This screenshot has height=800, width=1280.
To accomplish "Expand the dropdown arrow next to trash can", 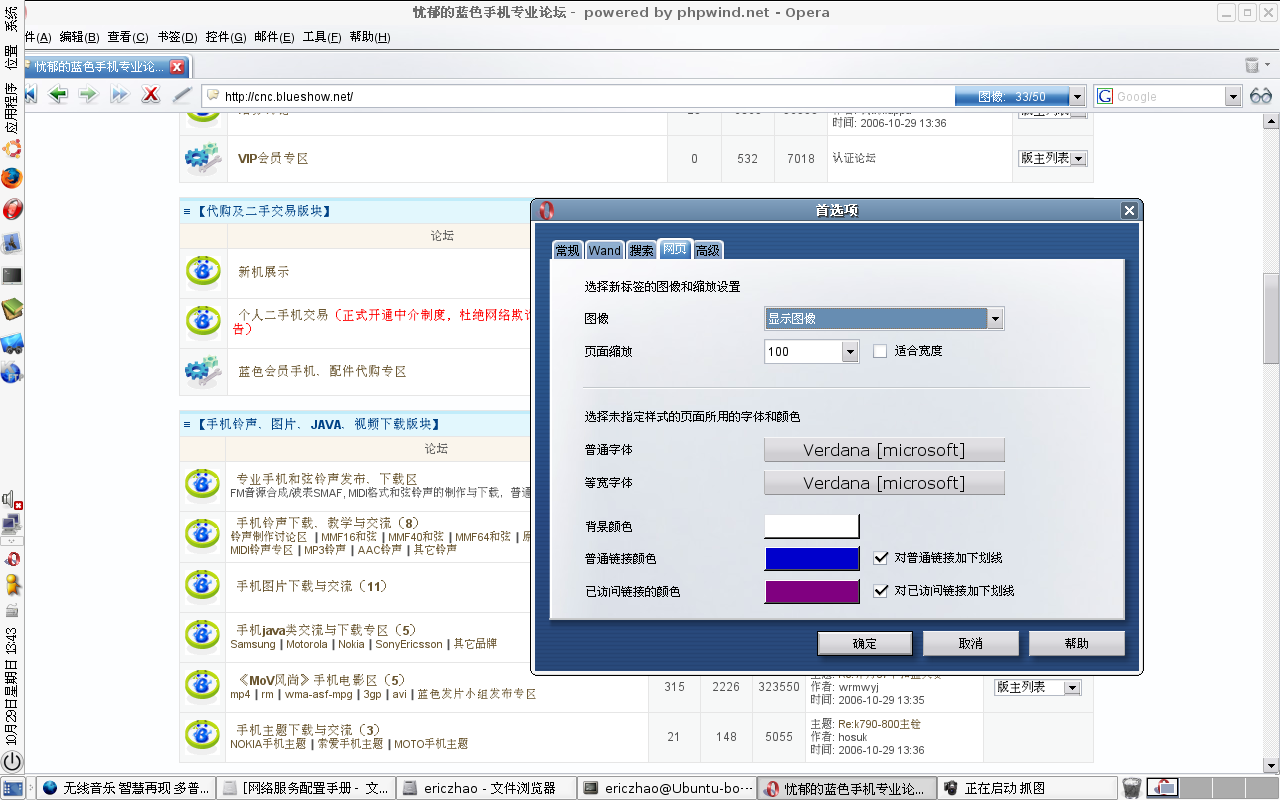I will coord(1268,66).
